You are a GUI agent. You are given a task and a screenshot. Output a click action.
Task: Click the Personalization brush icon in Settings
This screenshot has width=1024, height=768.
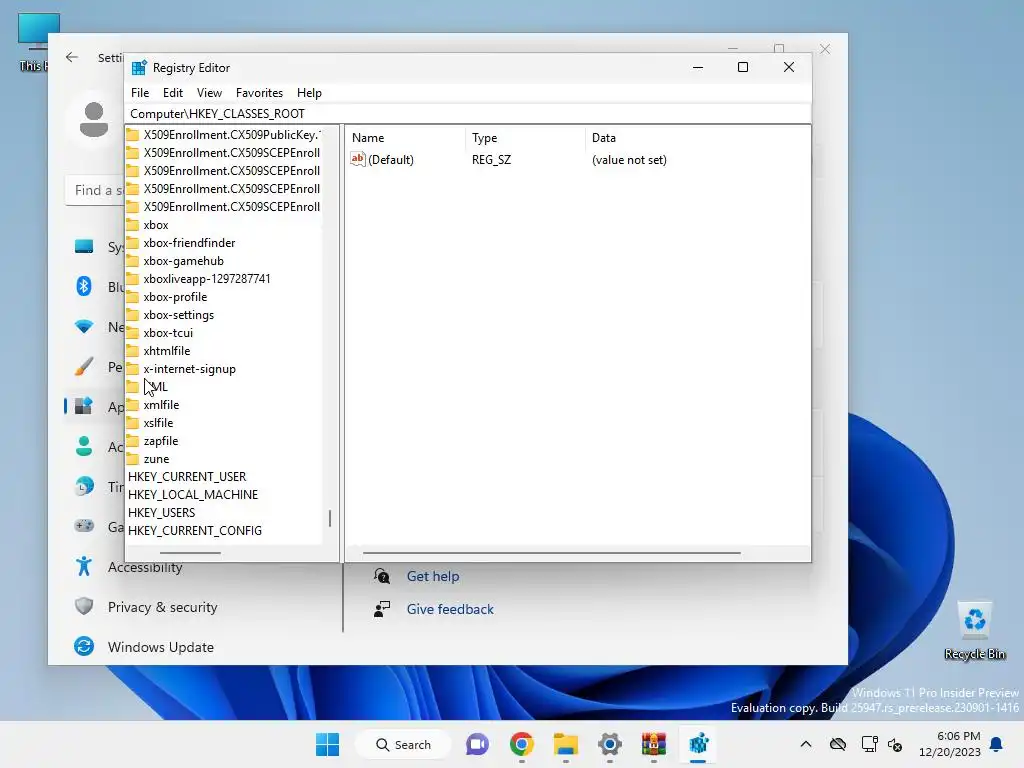pyautogui.click(x=84, y=366)
